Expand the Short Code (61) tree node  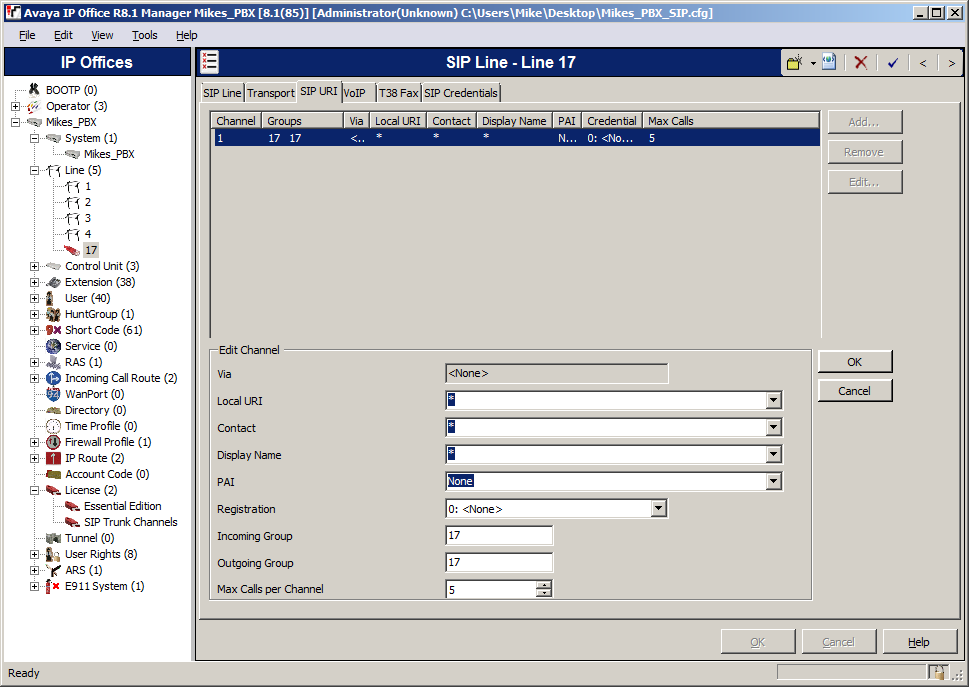[35, 331]
